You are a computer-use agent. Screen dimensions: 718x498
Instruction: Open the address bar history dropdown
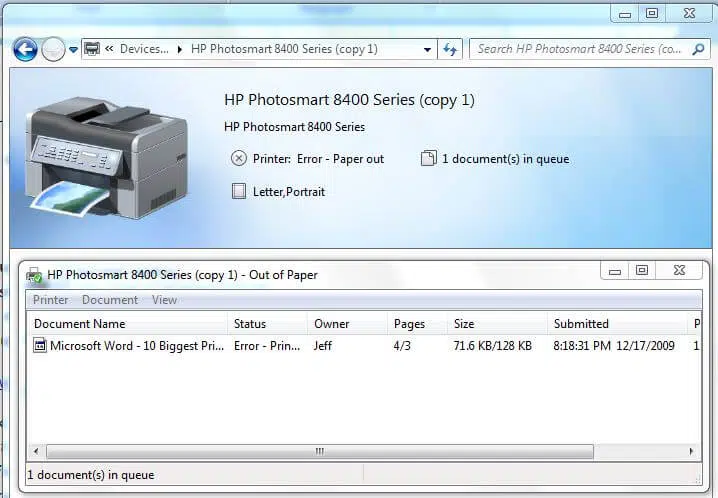pyautogui.click(x=427, y=49)
